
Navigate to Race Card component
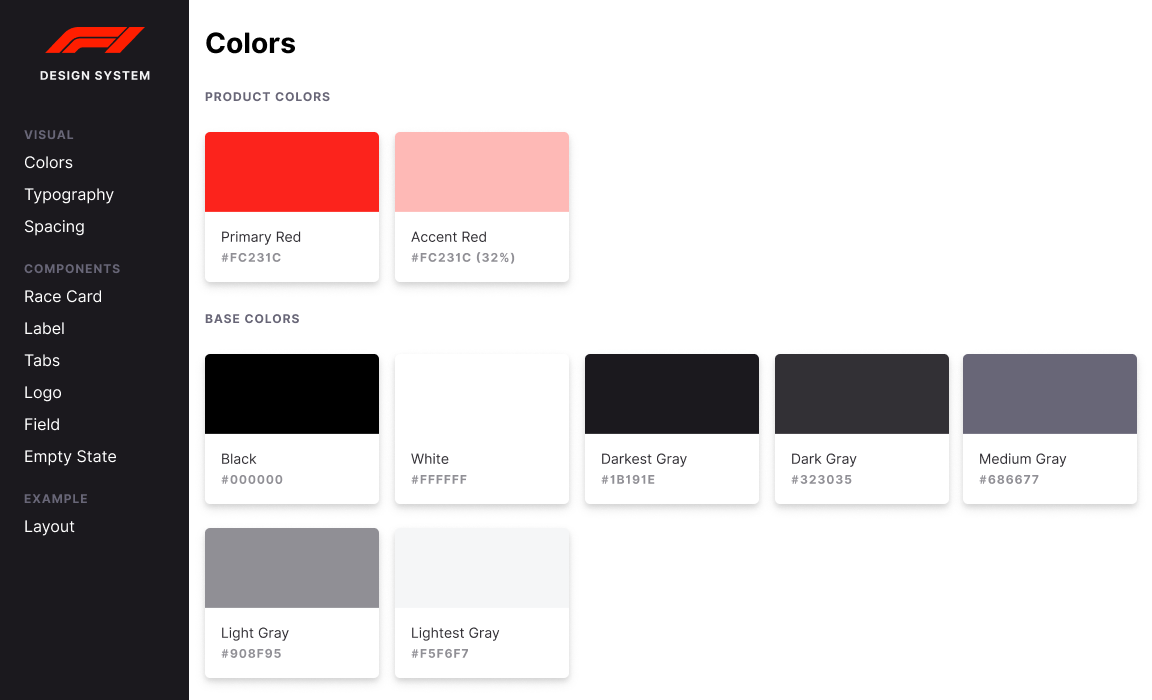tap(63, 297)
